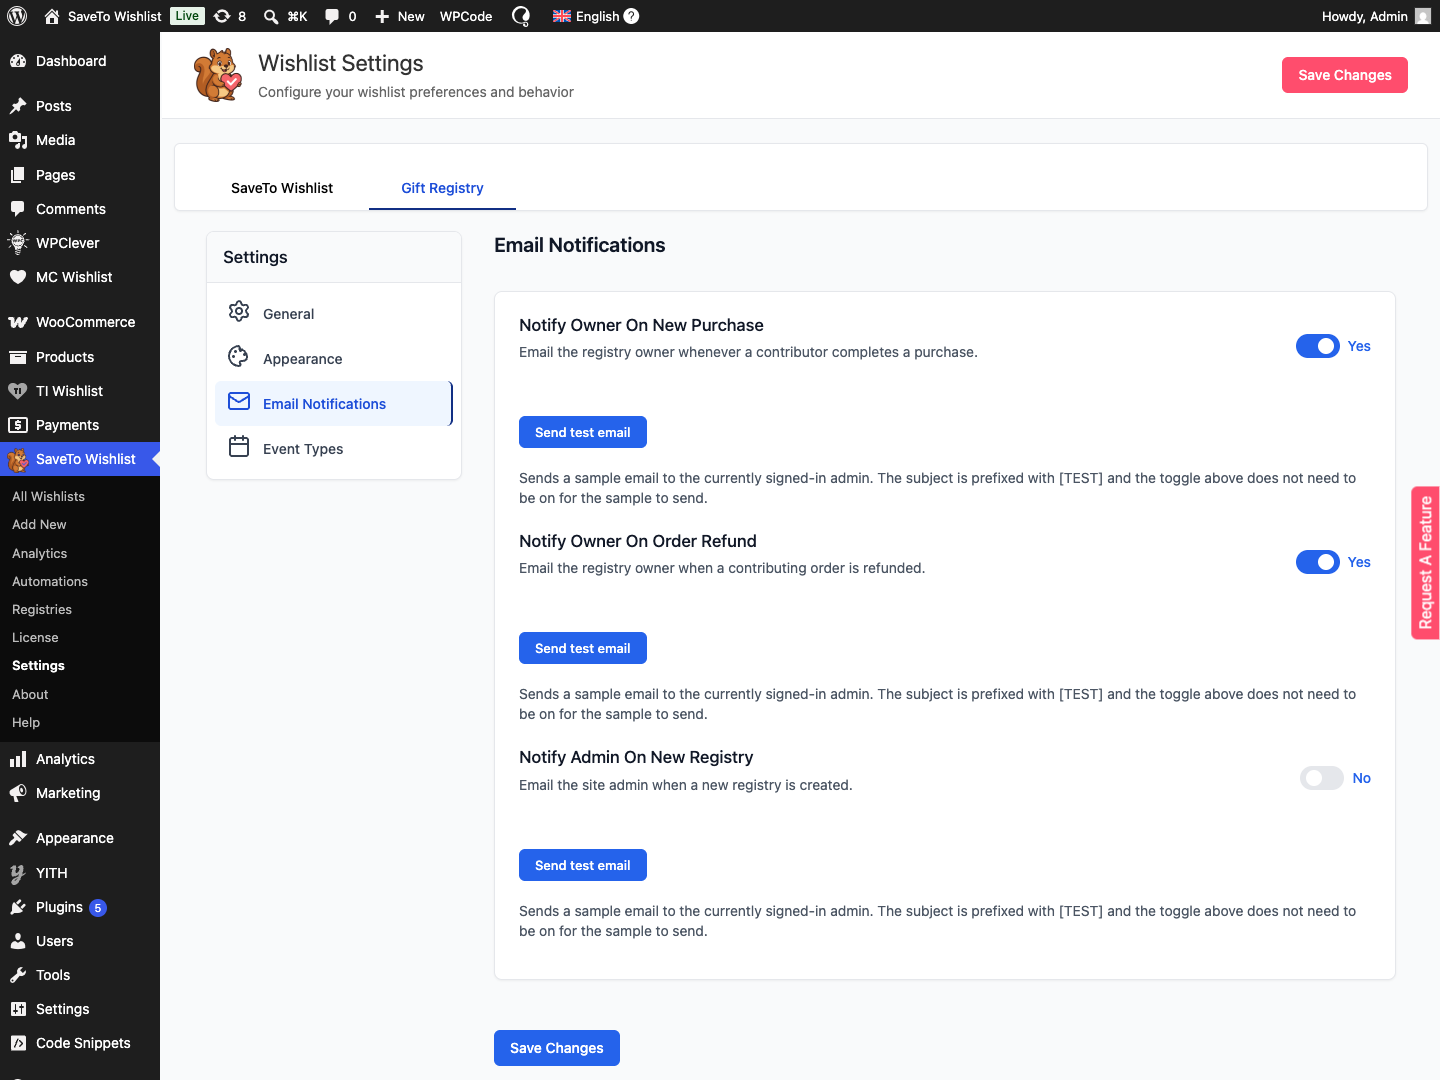Viewport: 1440px width, 1080px height.
Task: Open updates icon showing 8
Action: pos(222,16)
